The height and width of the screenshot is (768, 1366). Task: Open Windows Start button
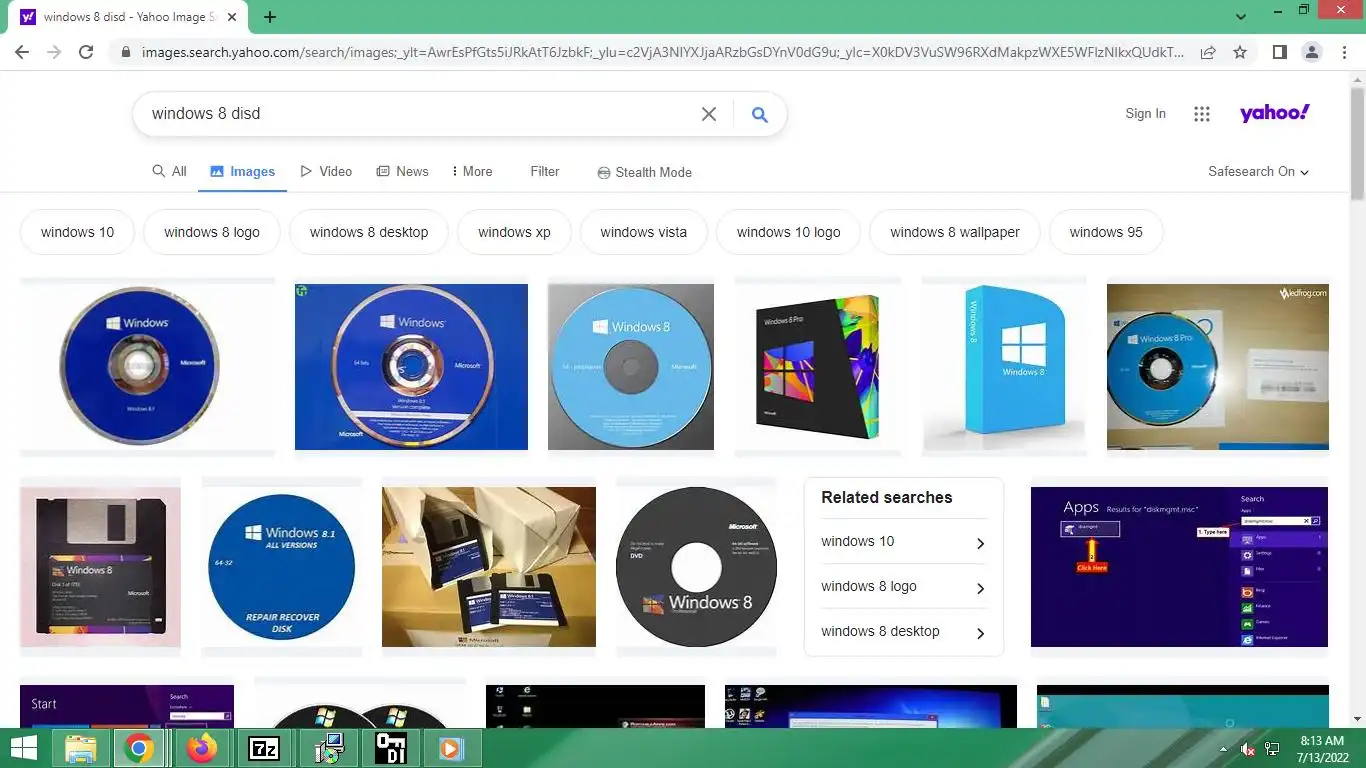(x=24, y=748)
